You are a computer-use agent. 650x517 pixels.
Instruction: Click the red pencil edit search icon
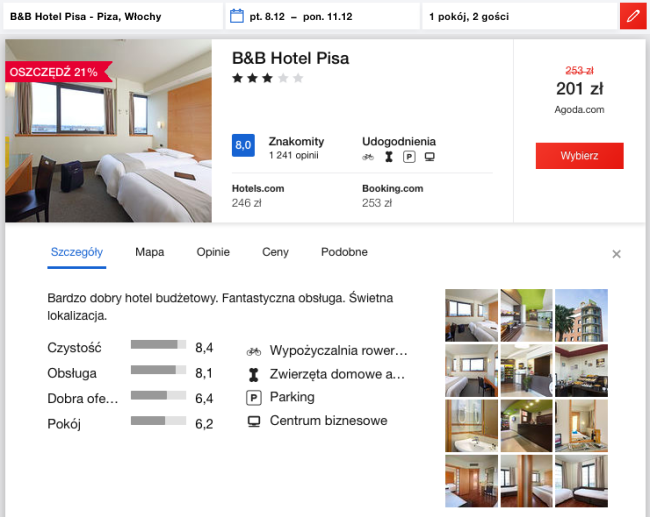pos(632,16)
